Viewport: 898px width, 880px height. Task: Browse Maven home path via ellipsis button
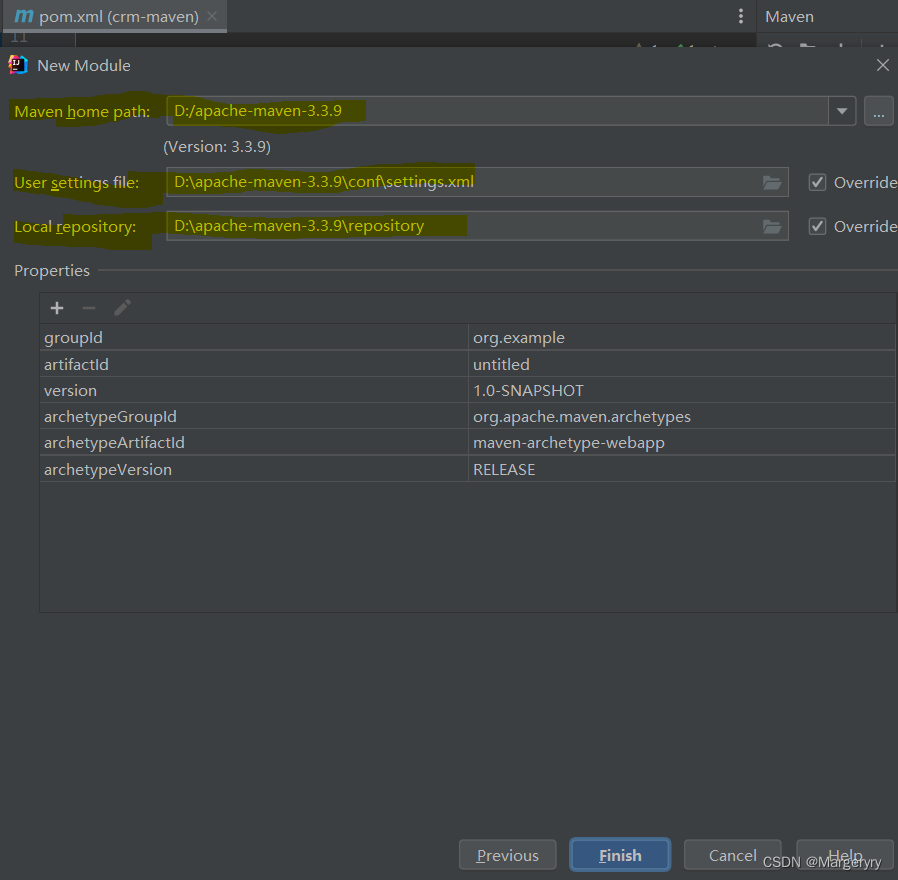pos(878,111)
